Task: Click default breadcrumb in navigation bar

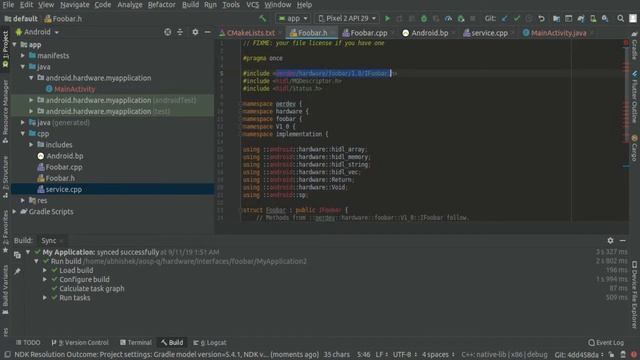Action: pos(21,19)
